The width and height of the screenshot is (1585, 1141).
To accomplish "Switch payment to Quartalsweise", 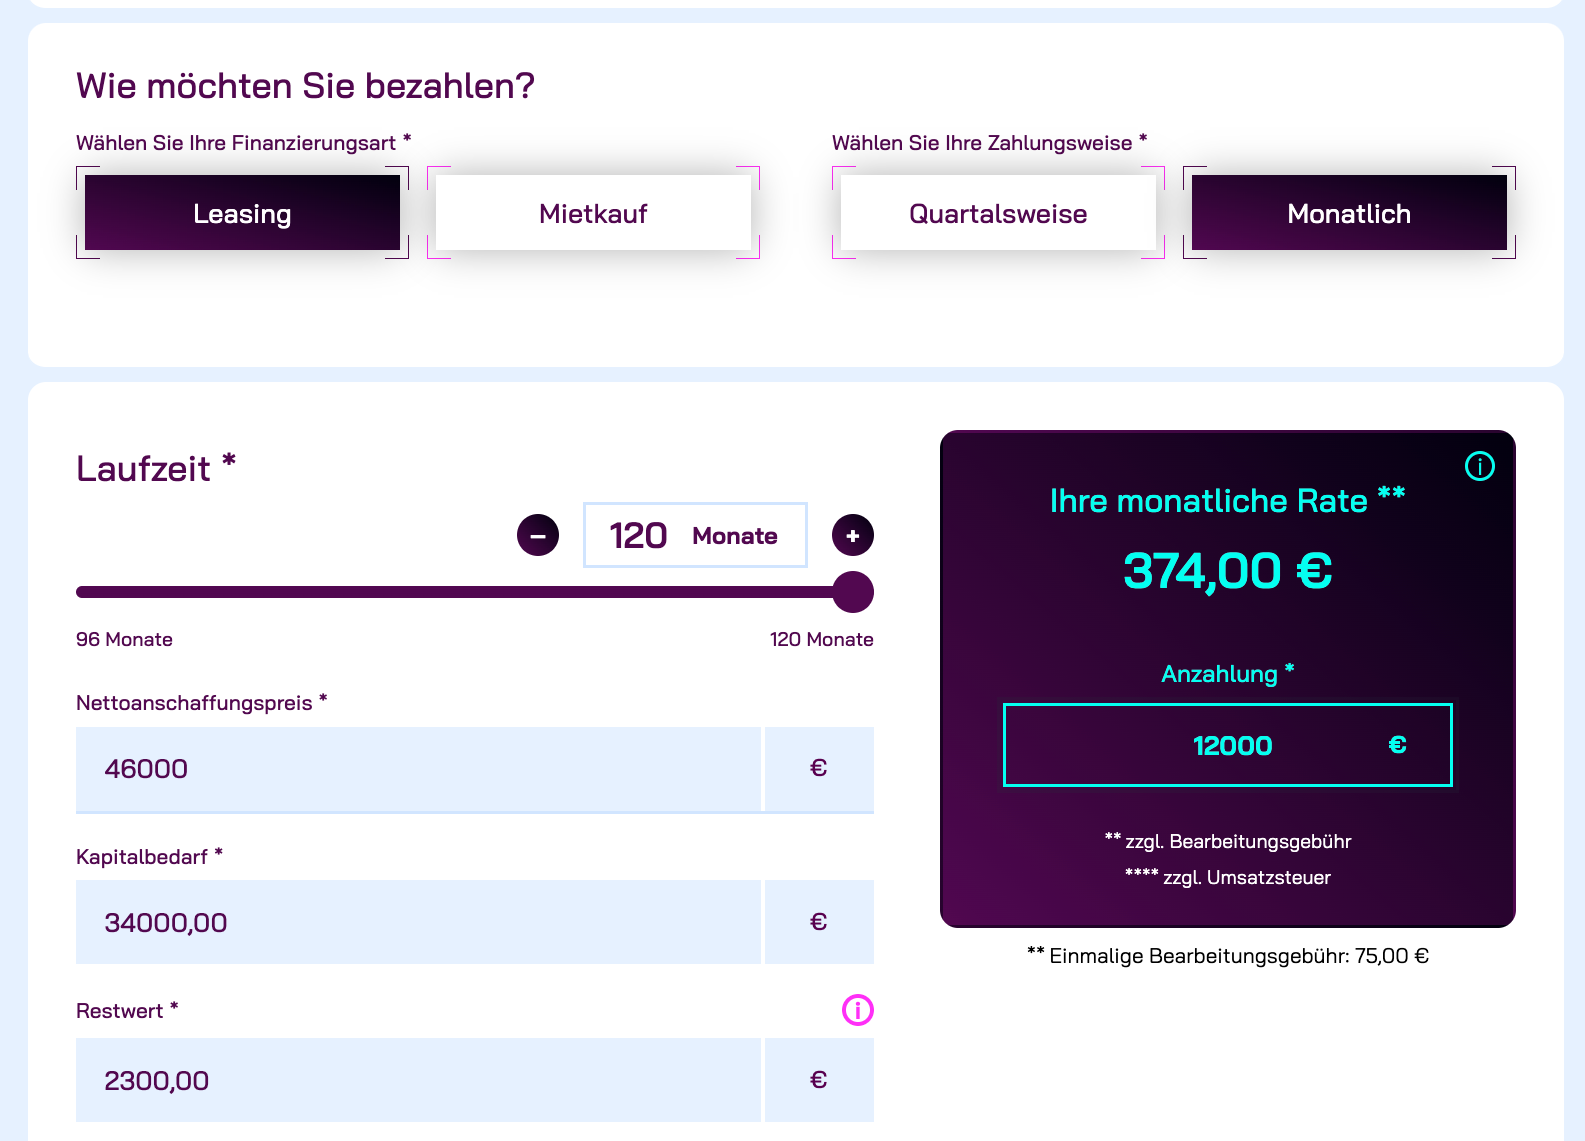I will pos(998,213).
